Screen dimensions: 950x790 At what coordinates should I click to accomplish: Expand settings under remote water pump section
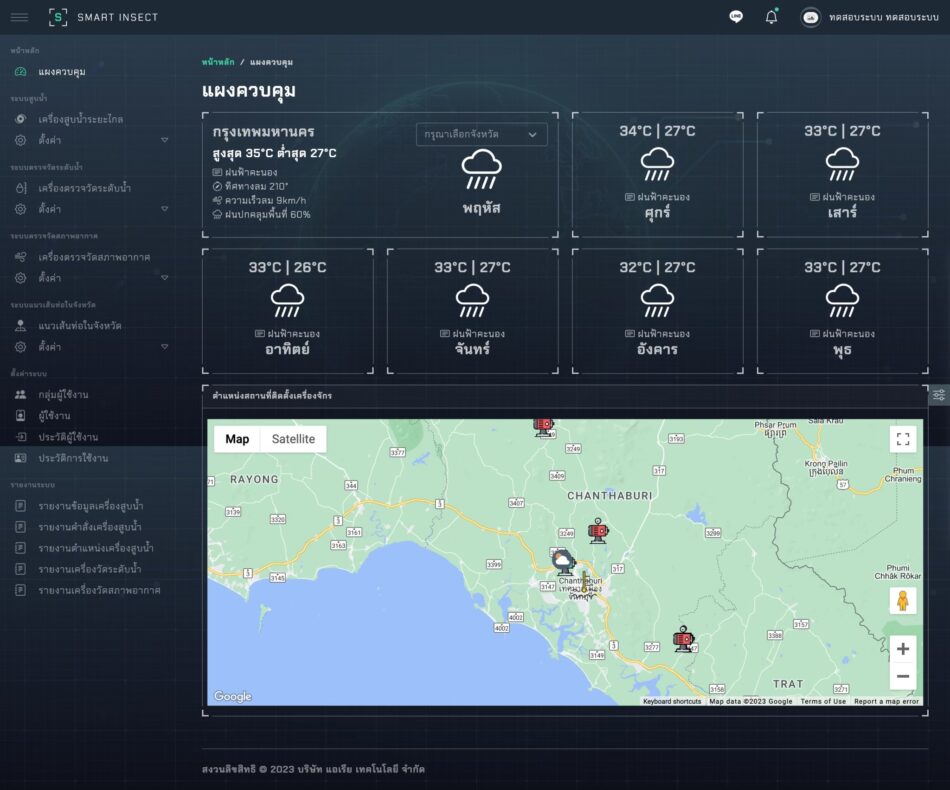[x=90, y=140]
